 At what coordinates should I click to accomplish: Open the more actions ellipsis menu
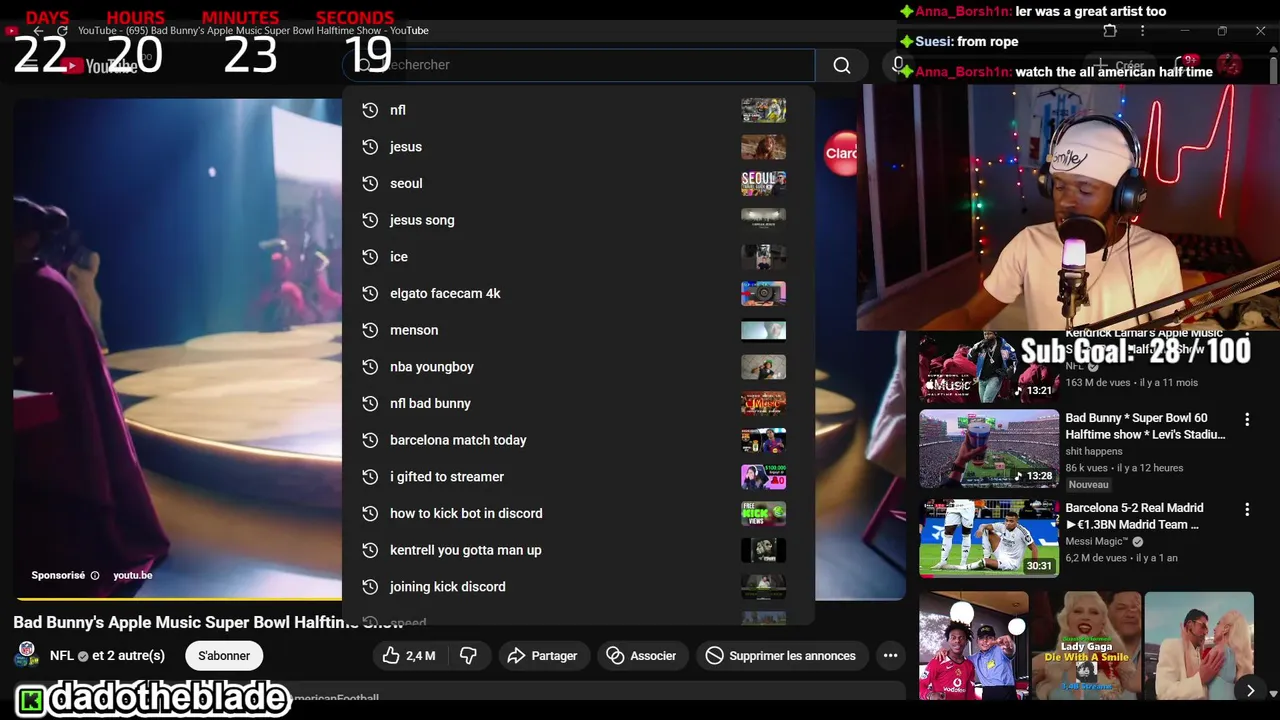(890, 656)
